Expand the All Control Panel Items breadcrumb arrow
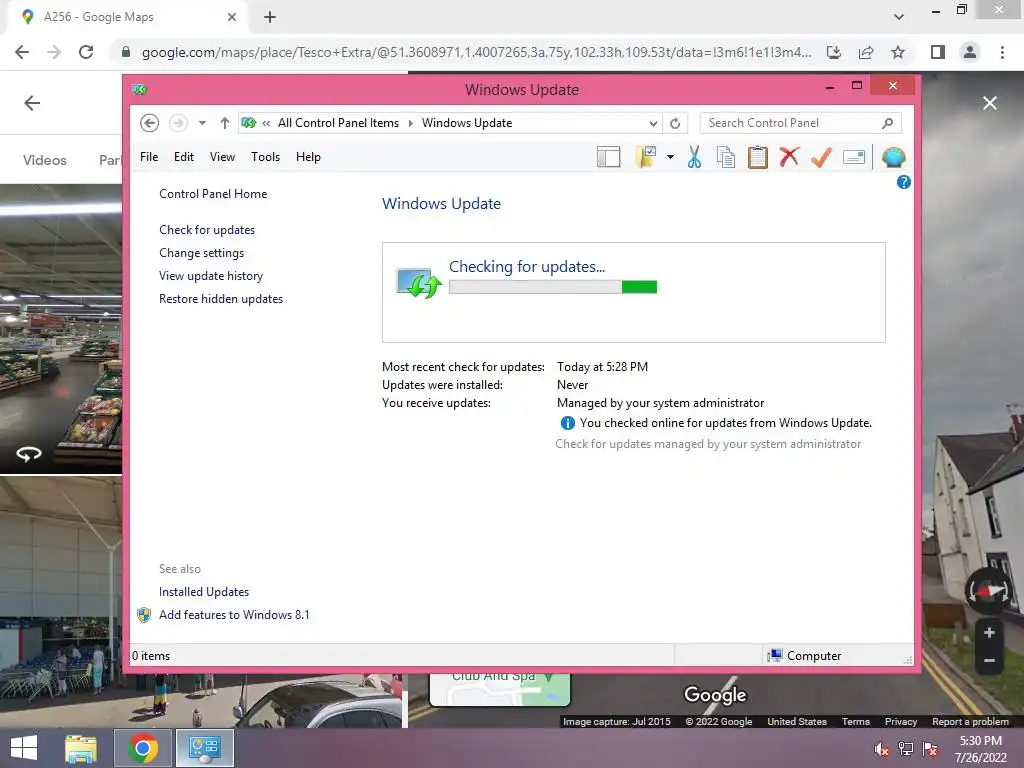1024x768 pixels. [411, 123]
